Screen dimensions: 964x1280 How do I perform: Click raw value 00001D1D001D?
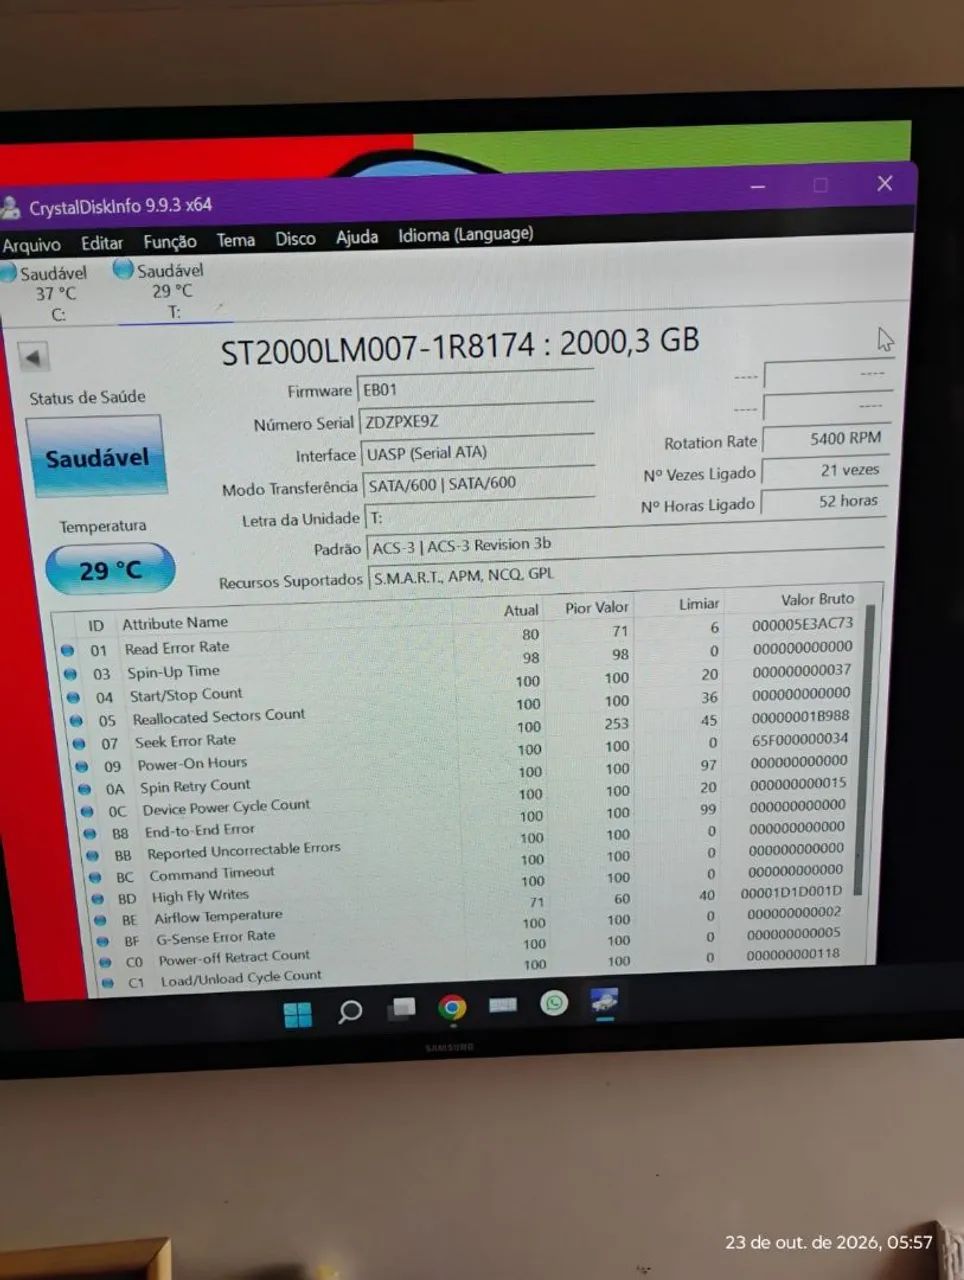(x=792, y=891)
